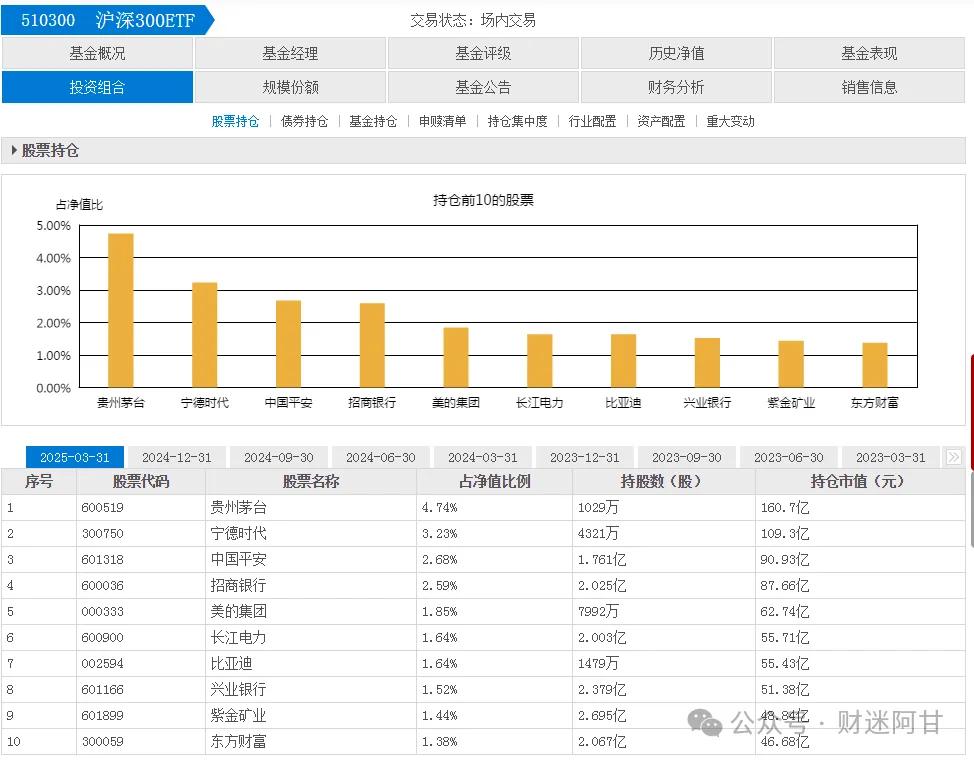Open the 规模份额 tab

[291, 87]
